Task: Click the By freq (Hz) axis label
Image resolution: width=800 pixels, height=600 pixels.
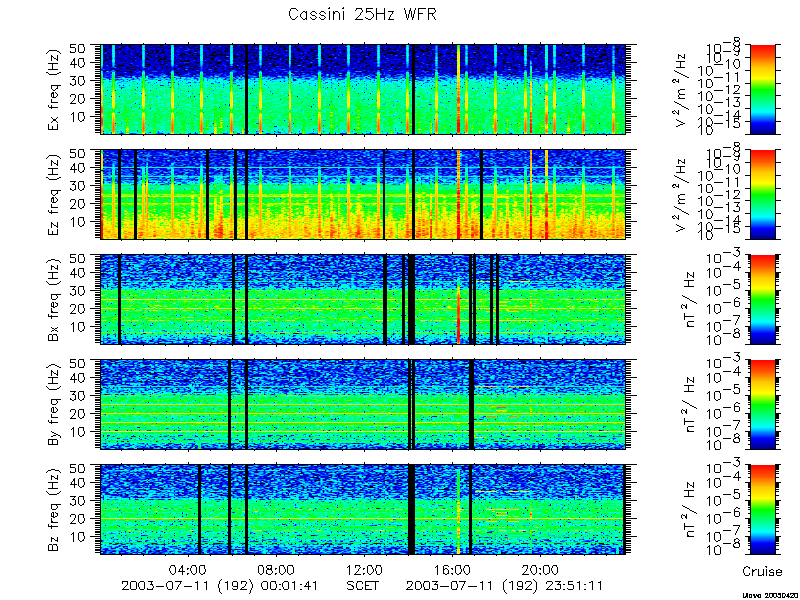Action: 55,405
